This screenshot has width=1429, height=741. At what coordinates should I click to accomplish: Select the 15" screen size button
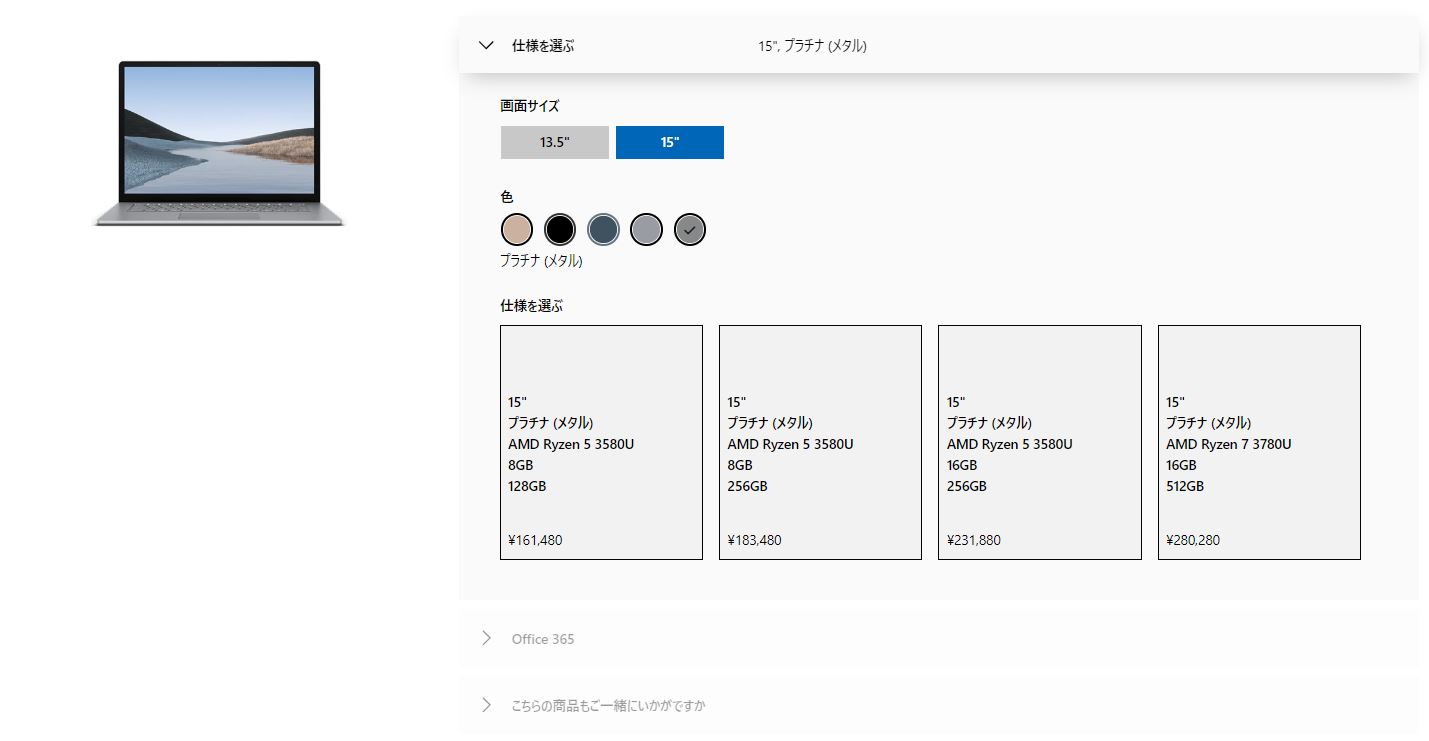(670, 142)
